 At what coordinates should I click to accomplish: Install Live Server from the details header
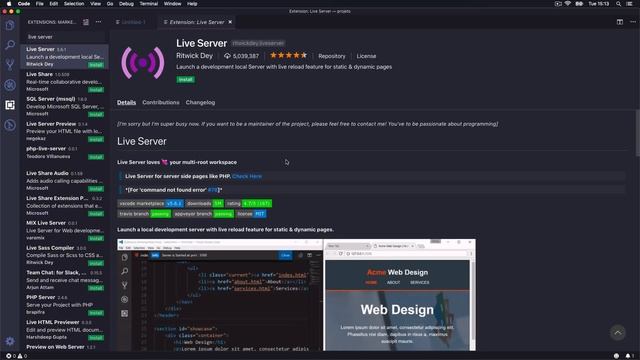point(186,80)
